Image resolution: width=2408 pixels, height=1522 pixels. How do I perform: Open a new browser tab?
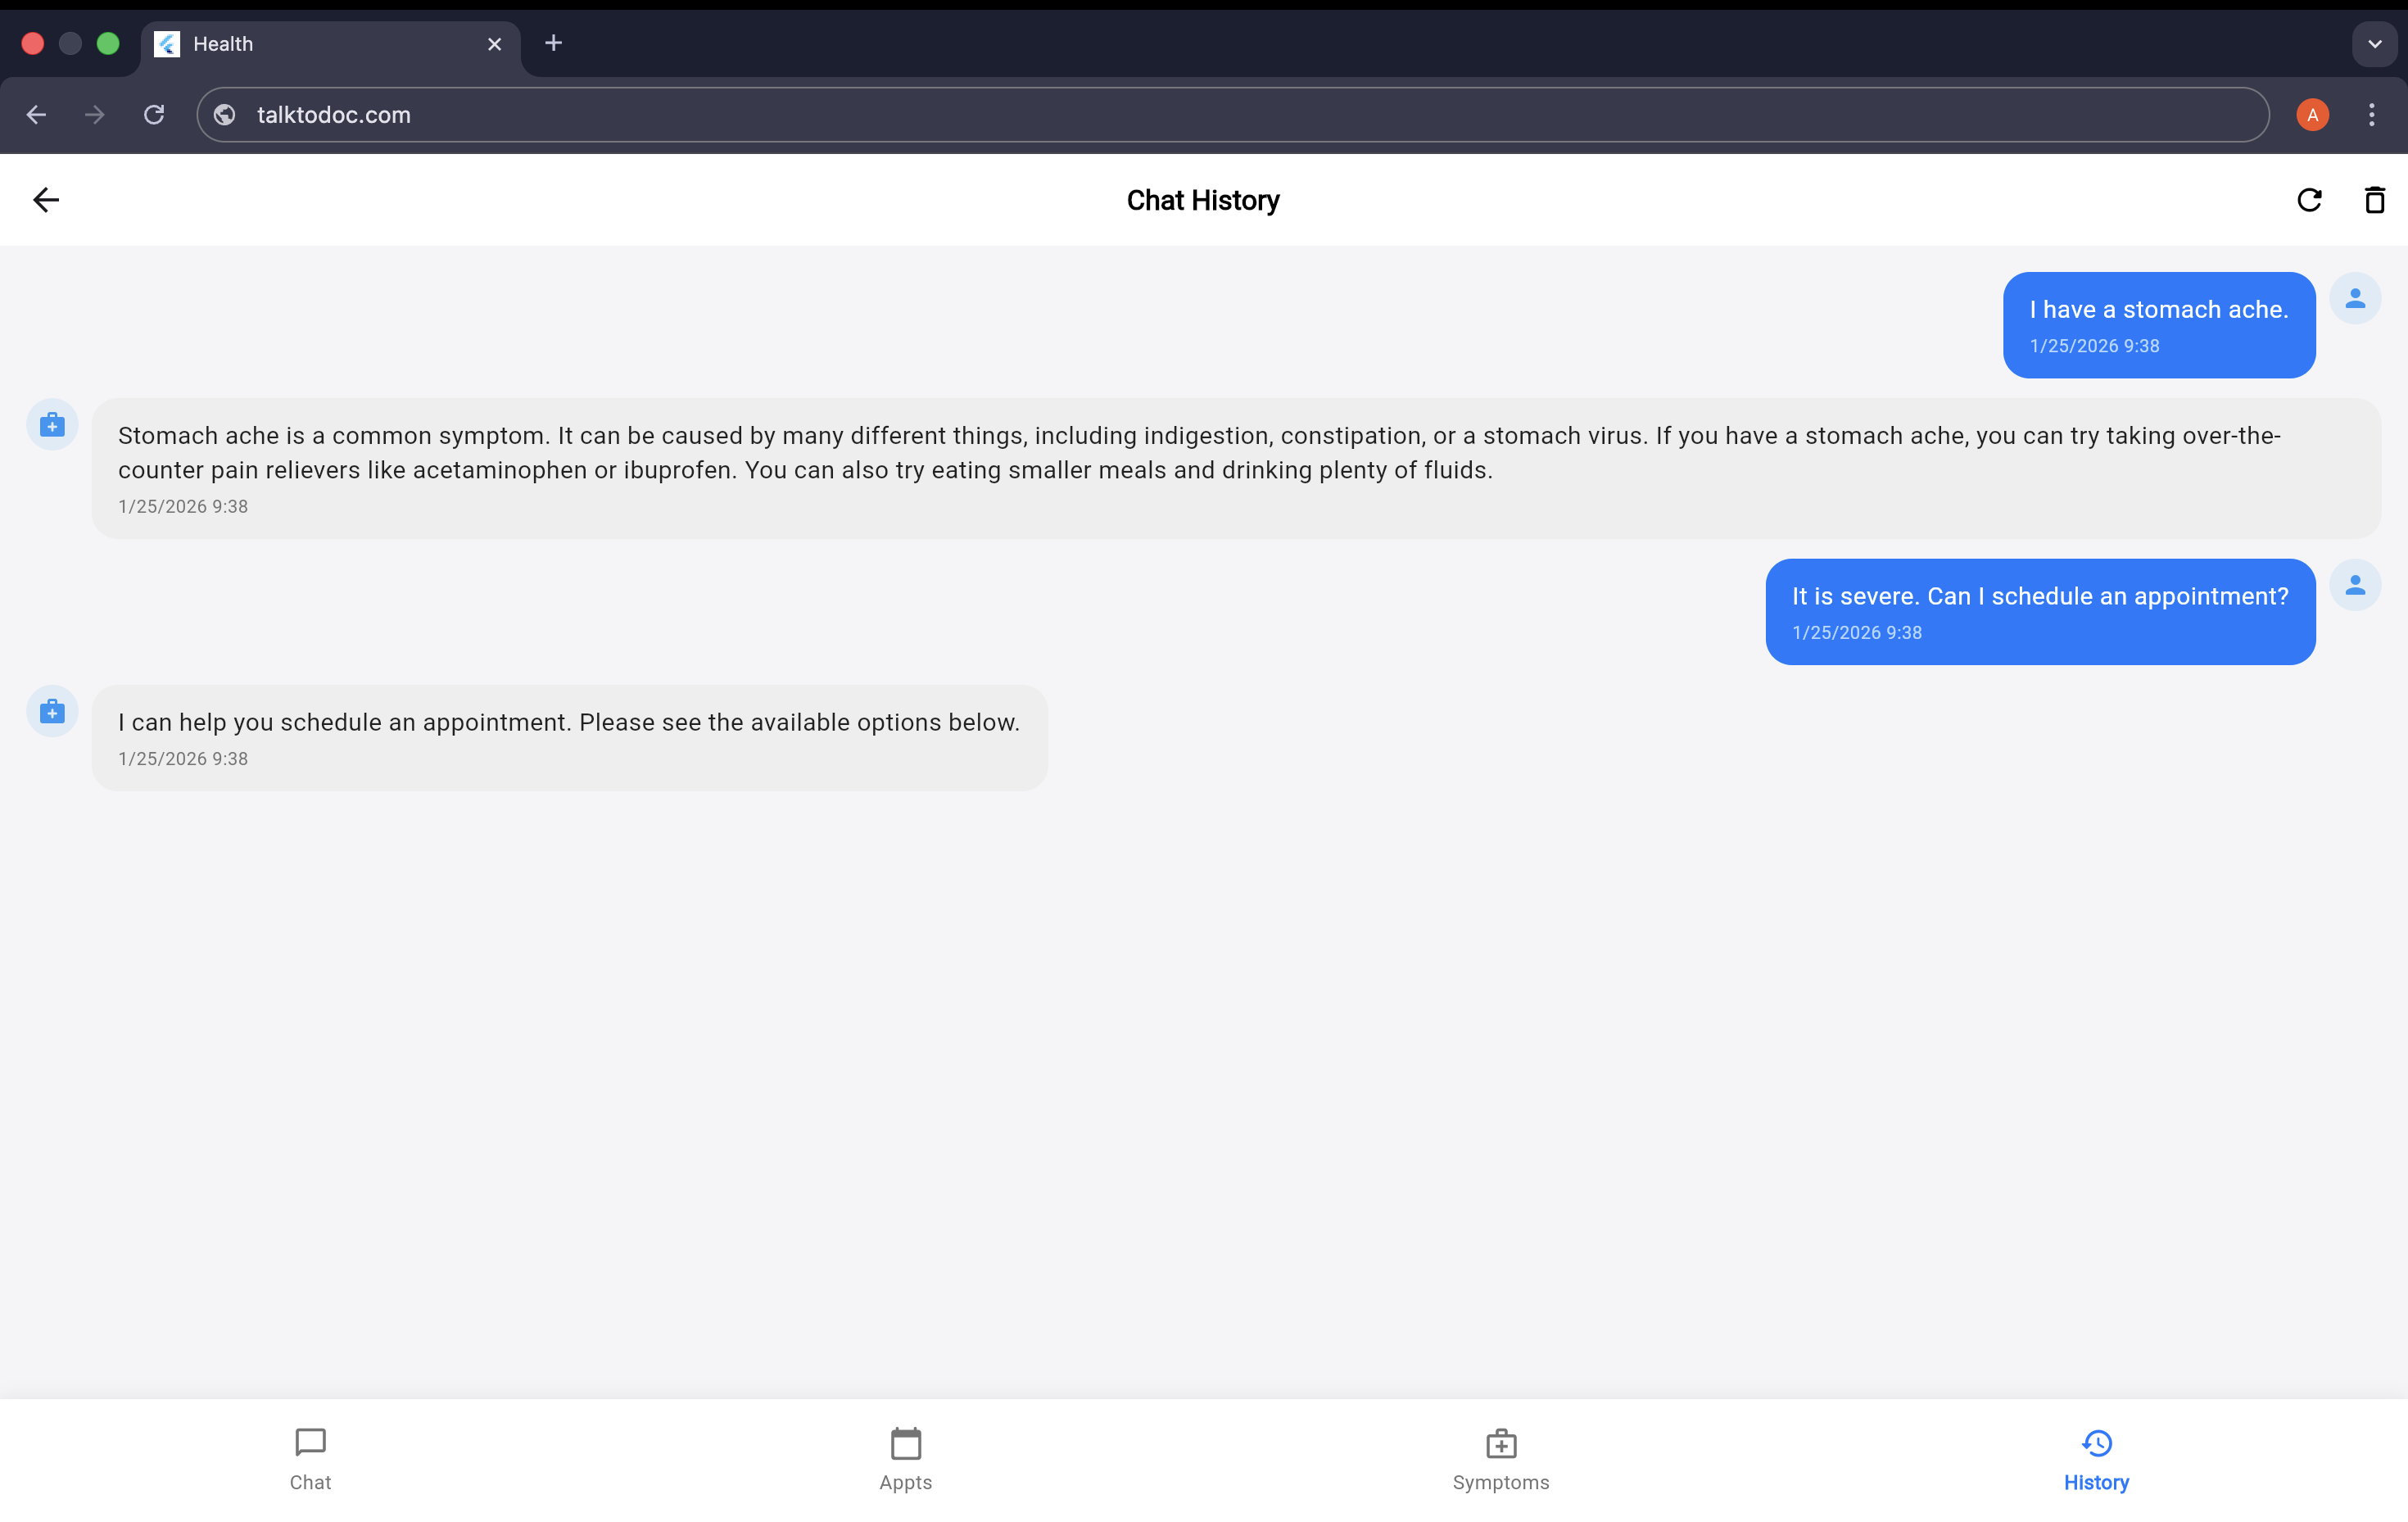click(553, 43)
